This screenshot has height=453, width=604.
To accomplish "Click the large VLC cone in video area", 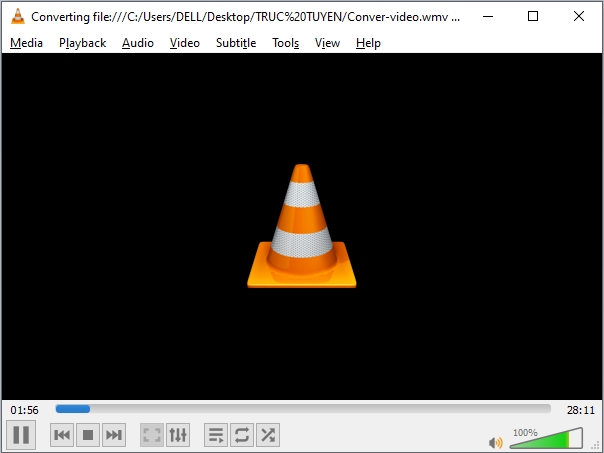I will [302, 226].
